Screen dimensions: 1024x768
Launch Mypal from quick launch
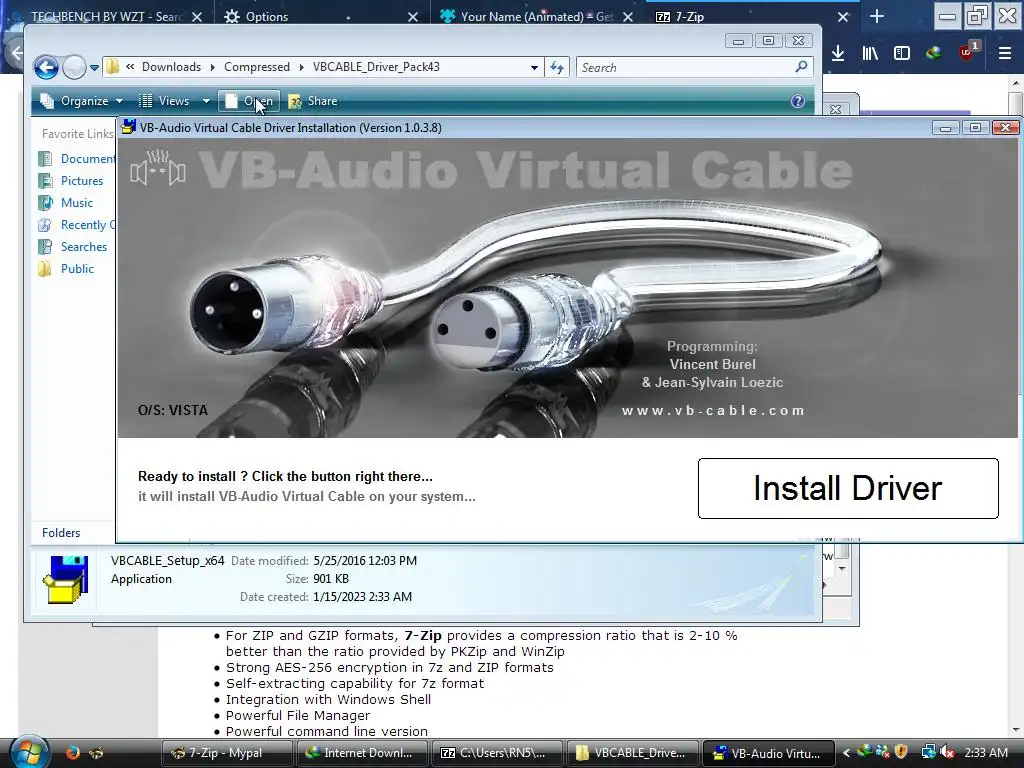96,752
